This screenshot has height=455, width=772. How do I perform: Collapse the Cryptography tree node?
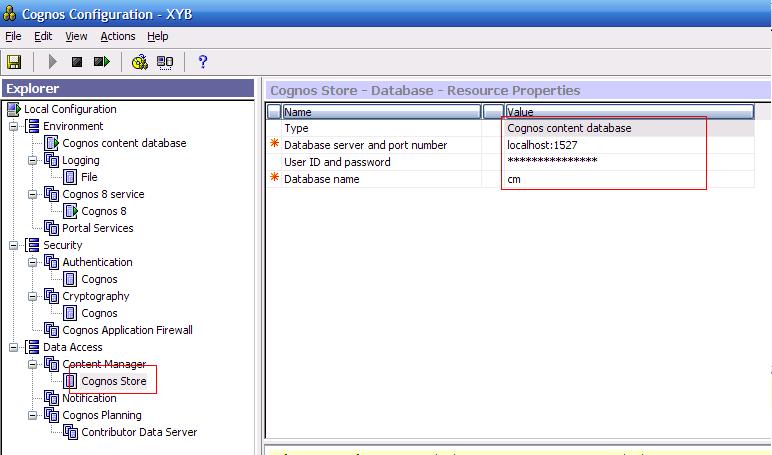pyautogui.click(x=32, y=296)
